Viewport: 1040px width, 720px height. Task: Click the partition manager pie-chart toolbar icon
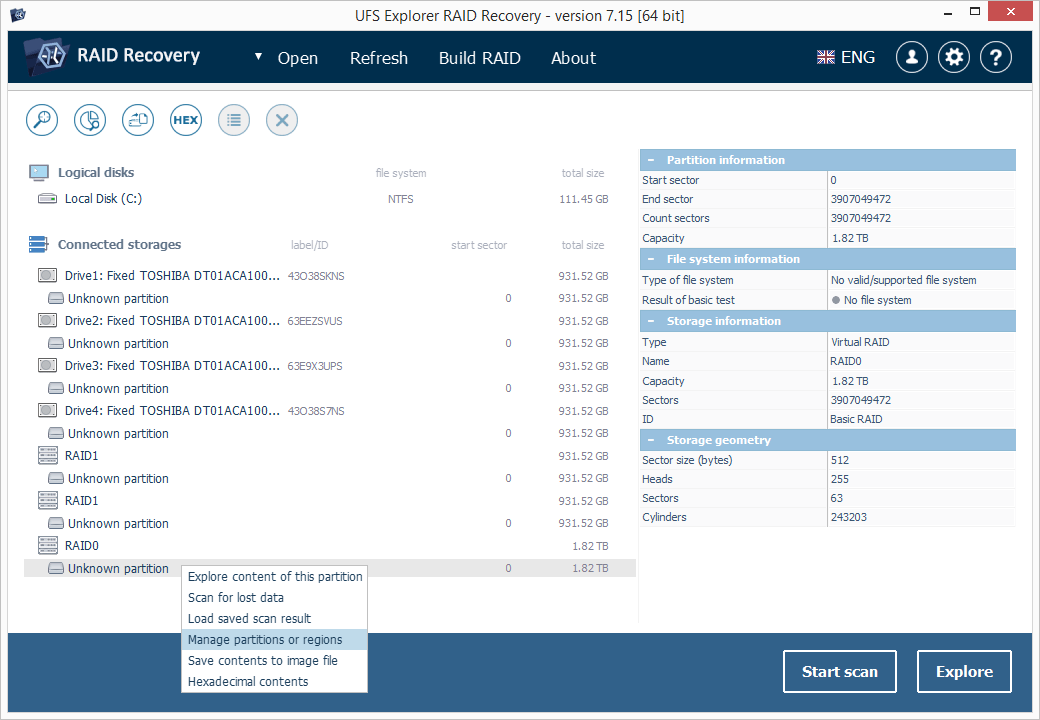pyautogui.click(x=90, y=120)
